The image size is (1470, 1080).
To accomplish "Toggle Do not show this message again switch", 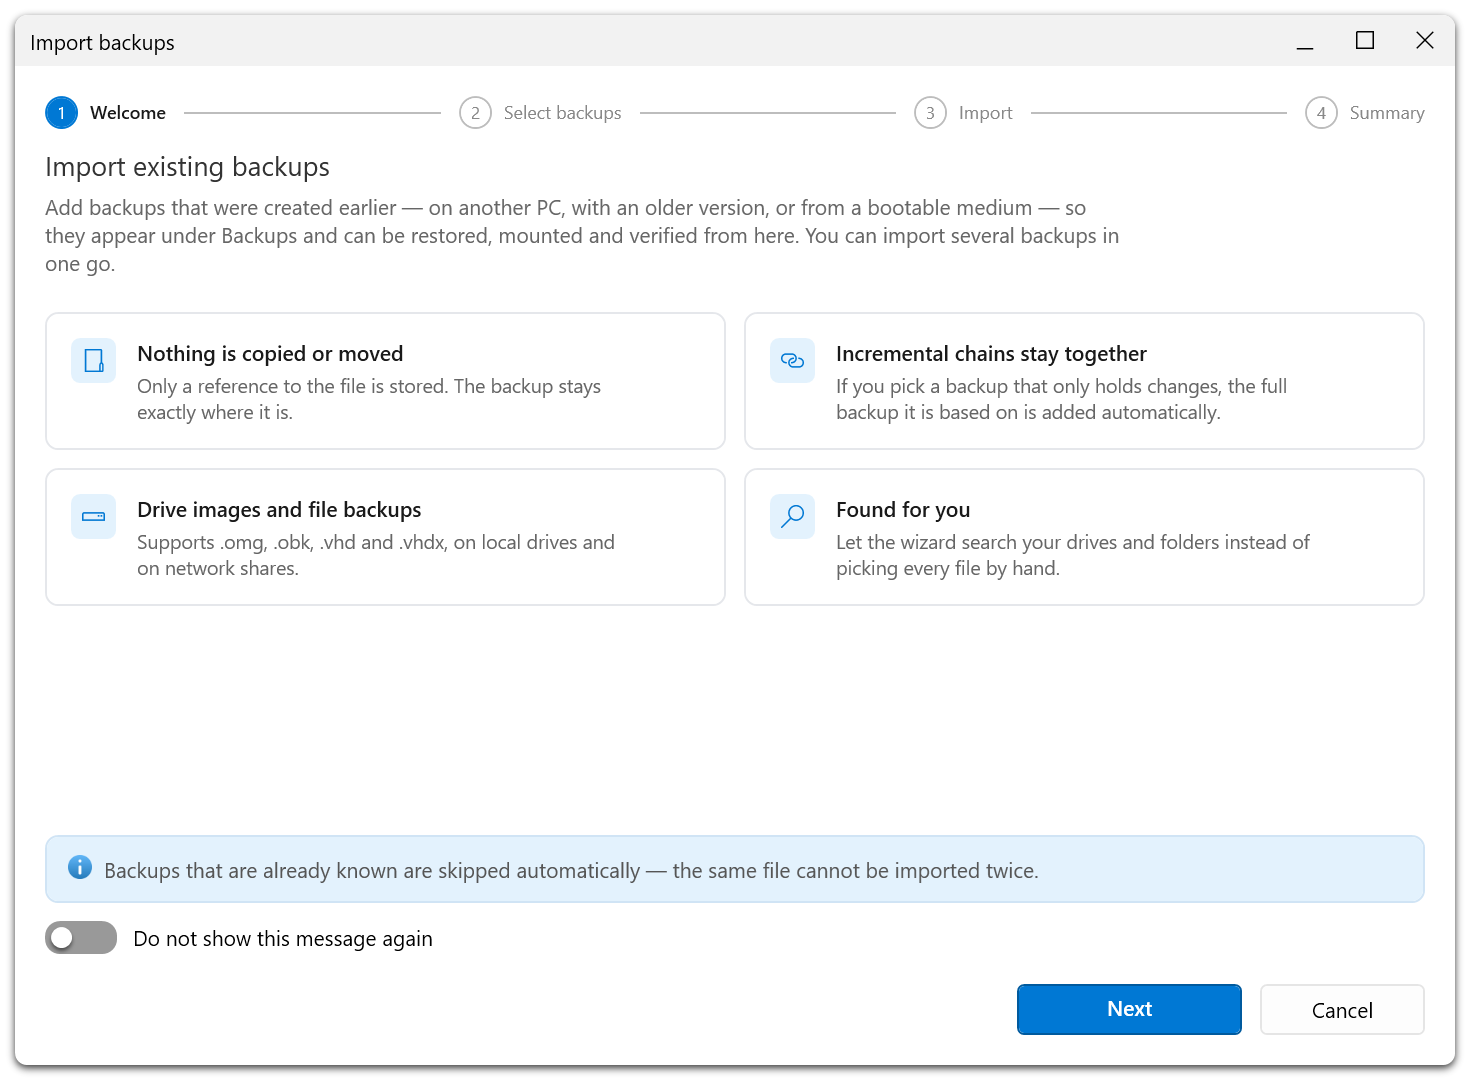I will (81, 938).
